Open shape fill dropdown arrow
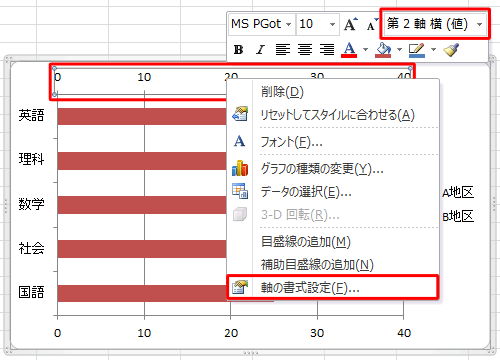The height and width of the screenshot is (360, 500). pos(399,50)
